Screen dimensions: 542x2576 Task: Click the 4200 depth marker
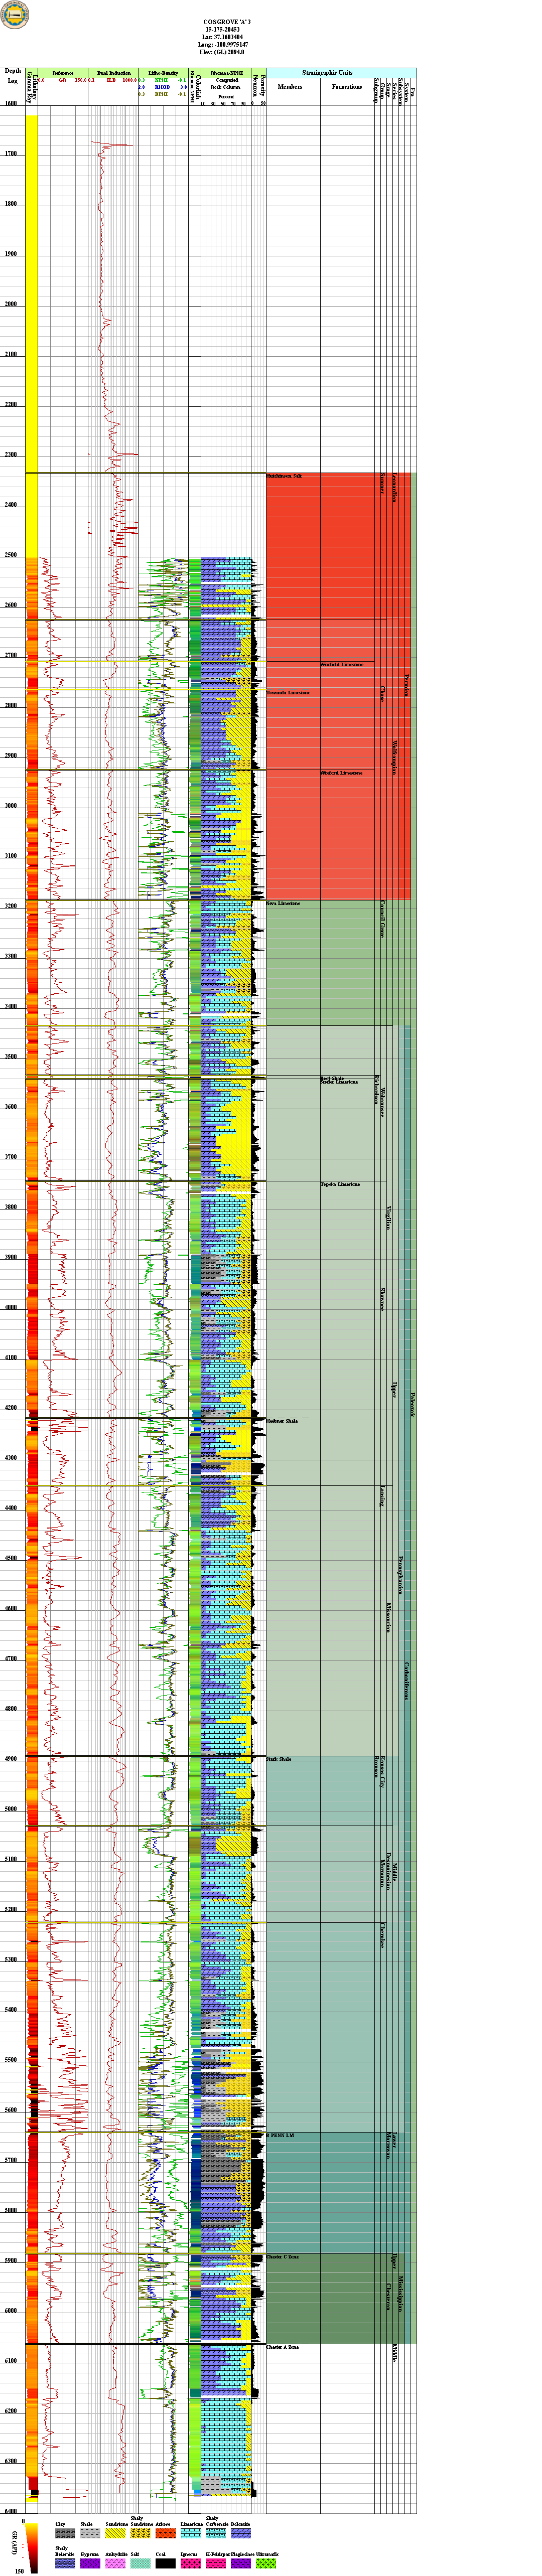pos(10,1408)
